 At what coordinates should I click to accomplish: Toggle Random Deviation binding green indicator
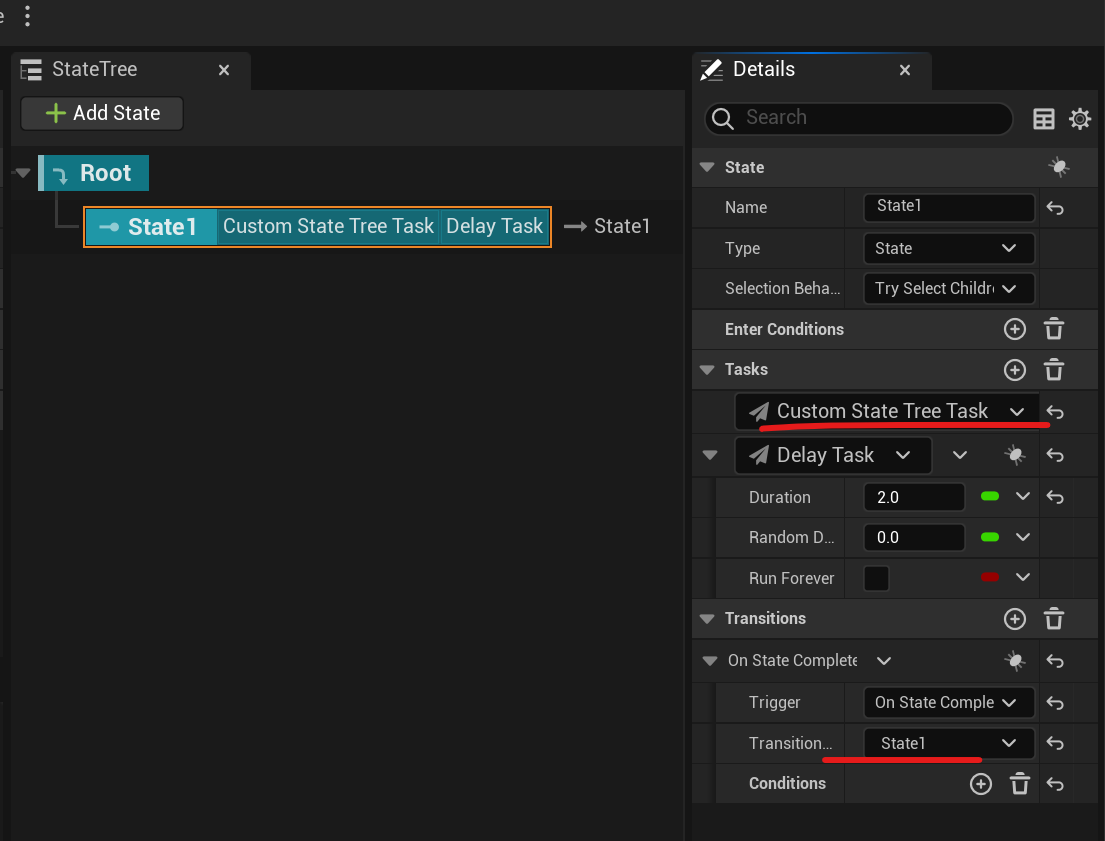click(x=990, y=537)
